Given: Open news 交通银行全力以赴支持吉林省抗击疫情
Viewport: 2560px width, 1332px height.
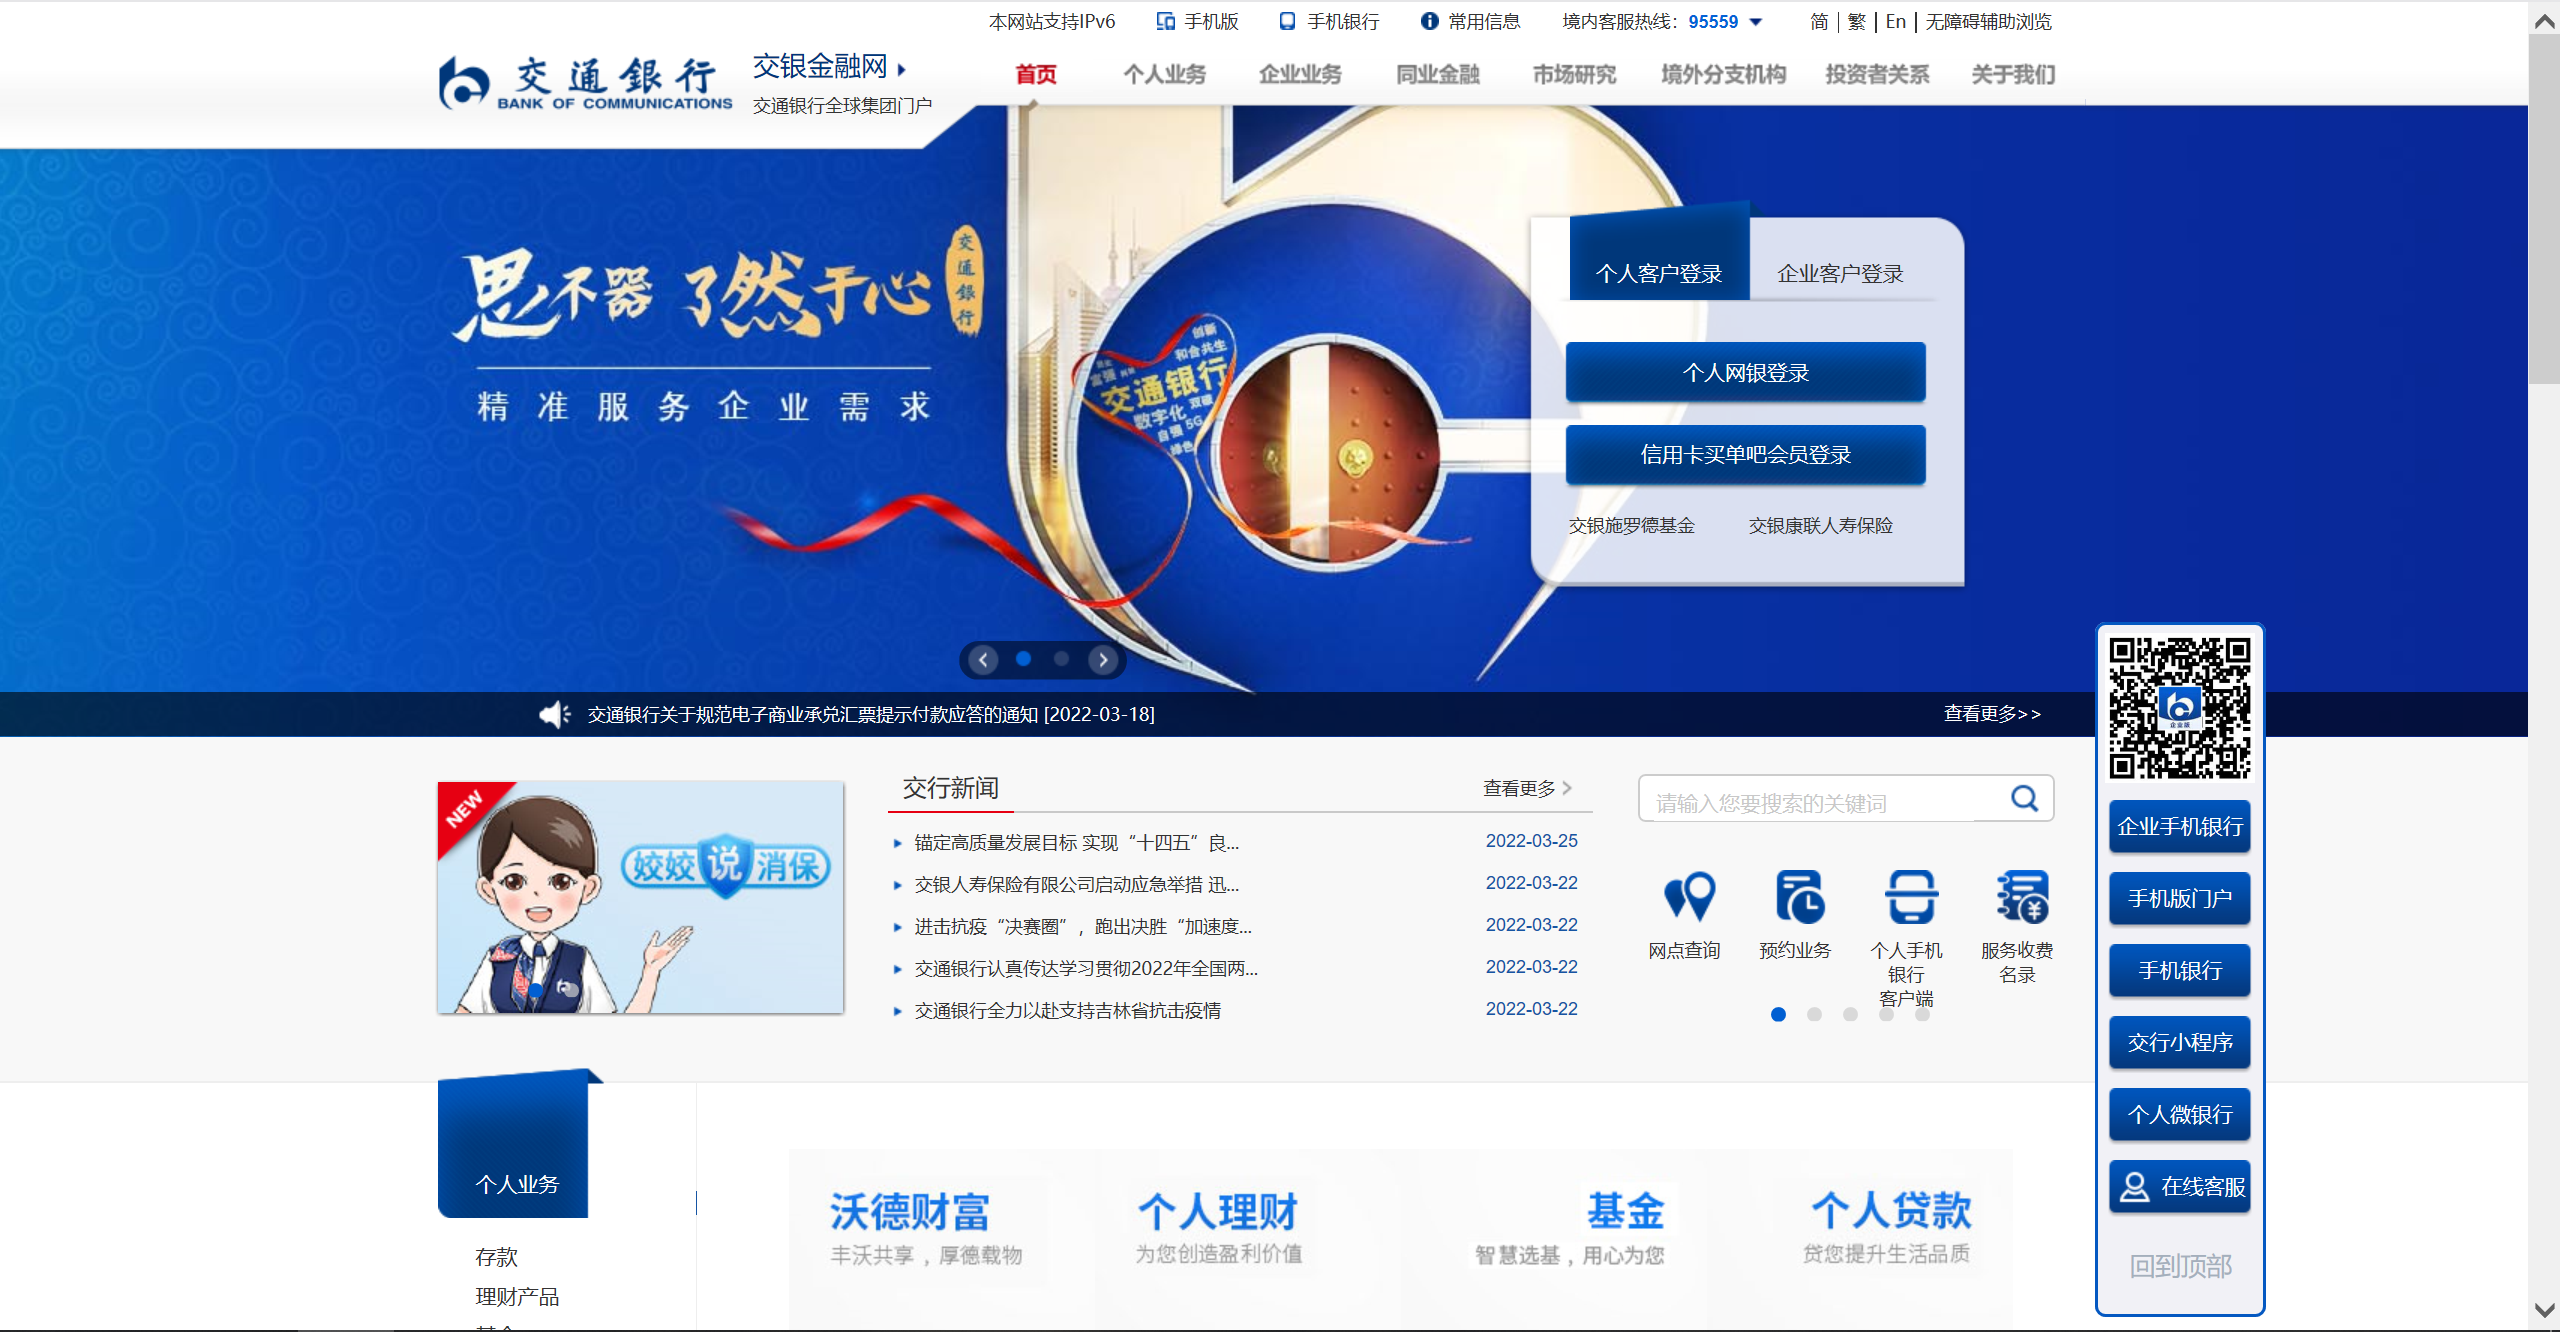Looking at the screenshot, I should coord(1068,1010).
